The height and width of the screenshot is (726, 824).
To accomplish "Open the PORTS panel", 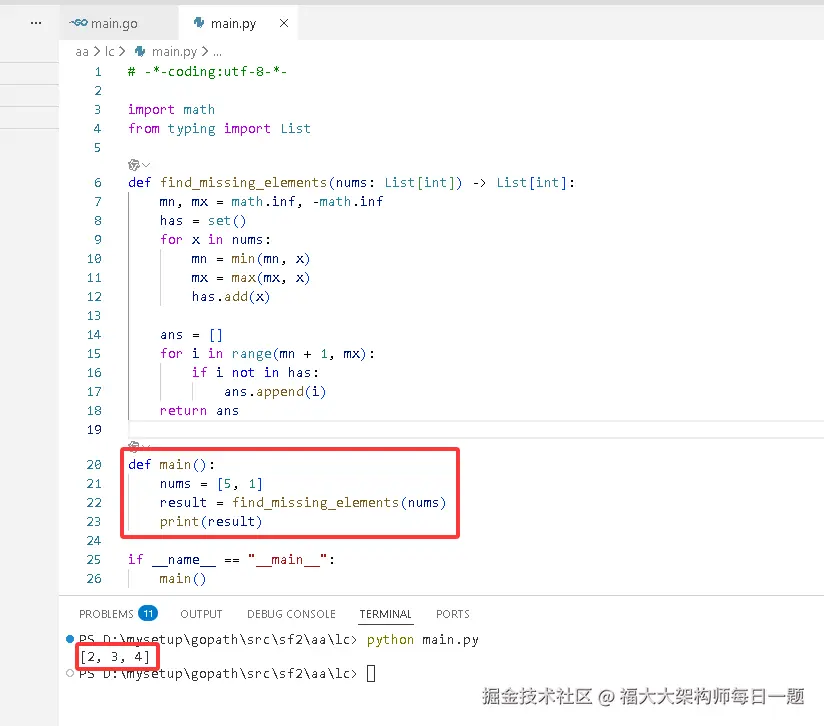I will (452, 614).
